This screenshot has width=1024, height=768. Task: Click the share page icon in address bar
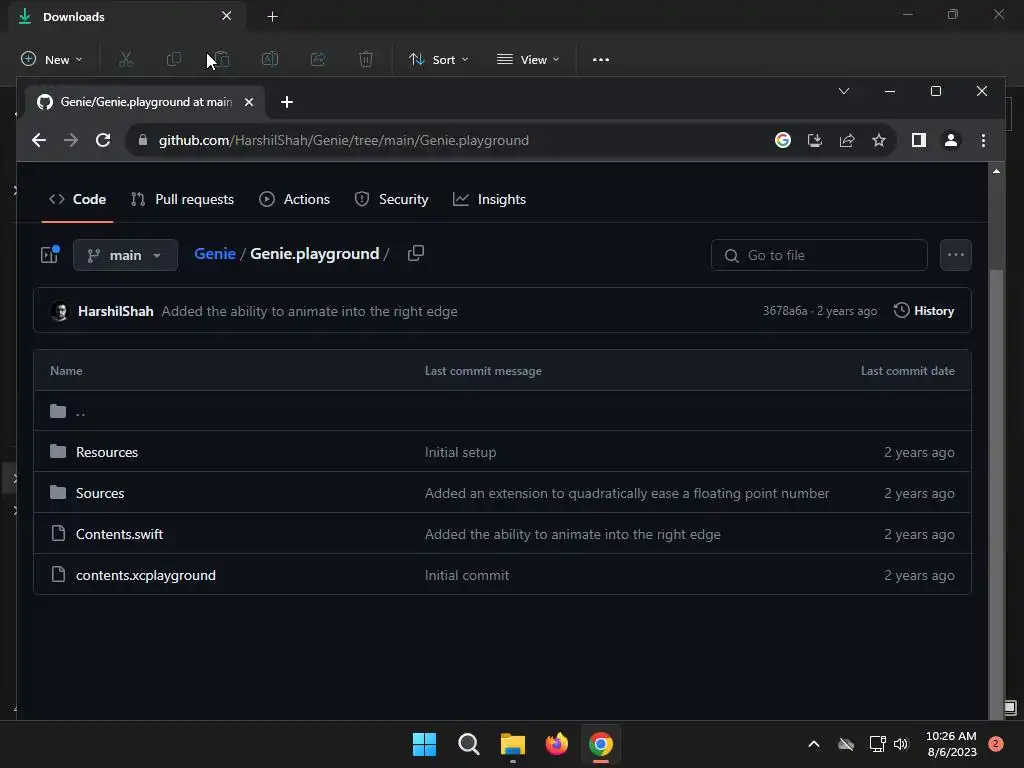(847, 140)
